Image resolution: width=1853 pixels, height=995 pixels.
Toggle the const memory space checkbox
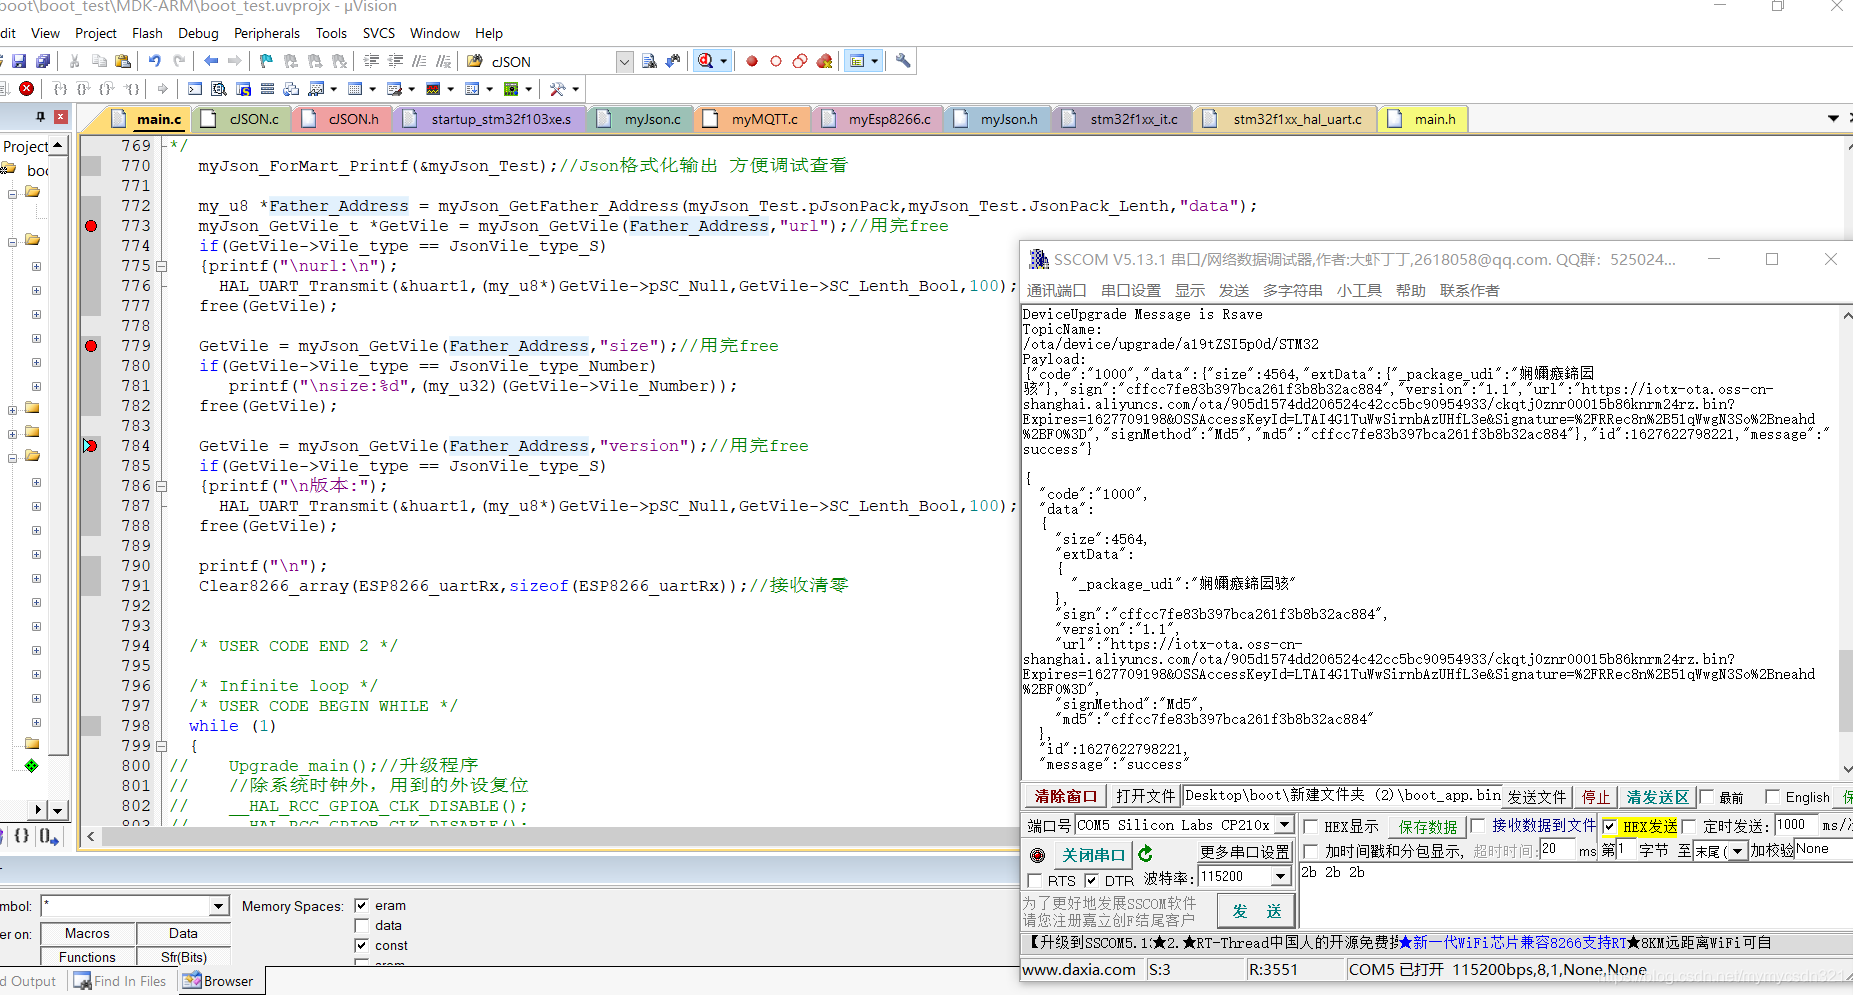362,946
